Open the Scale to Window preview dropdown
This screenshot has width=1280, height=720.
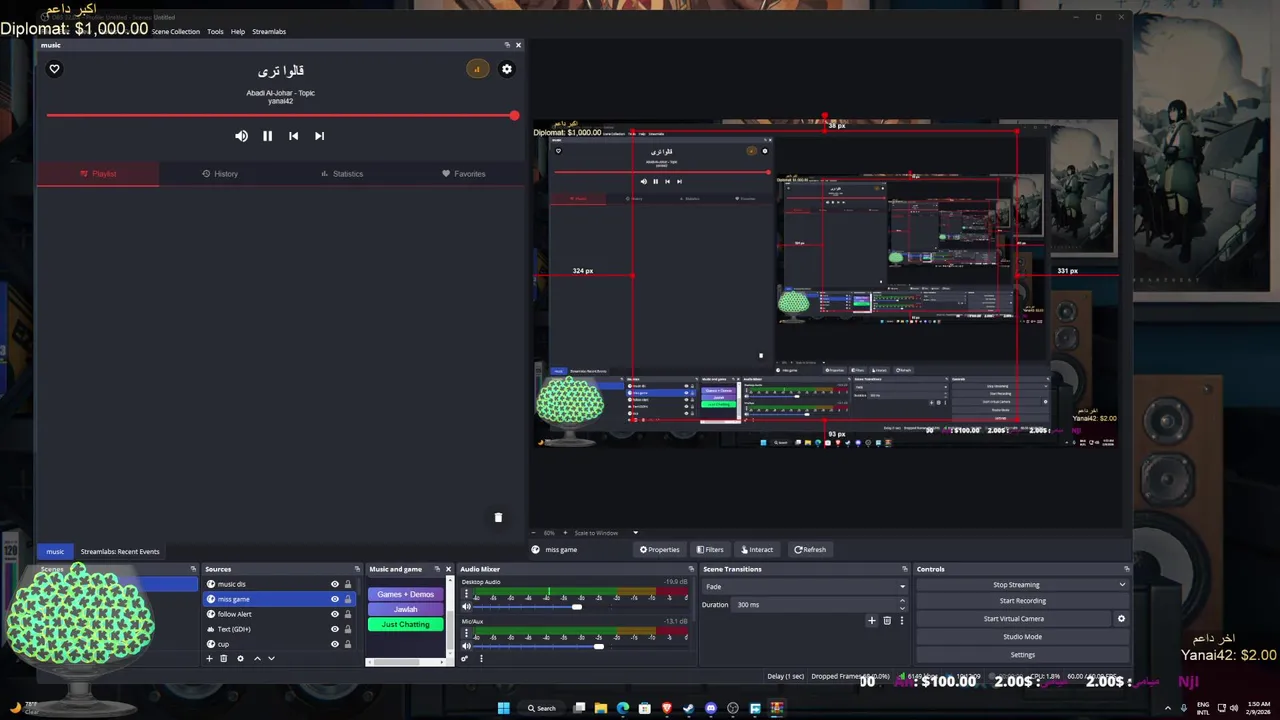(606, 533)
